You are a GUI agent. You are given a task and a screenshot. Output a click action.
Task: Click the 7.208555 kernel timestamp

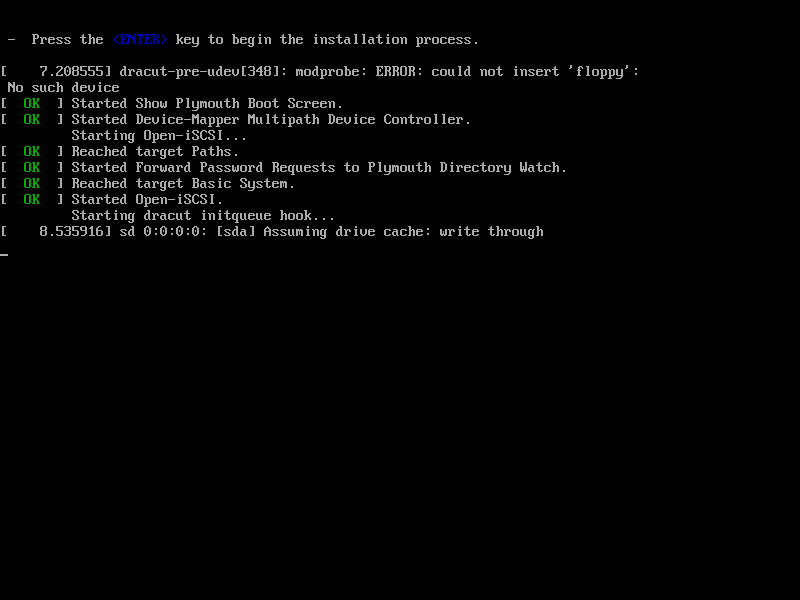[72, 71]
